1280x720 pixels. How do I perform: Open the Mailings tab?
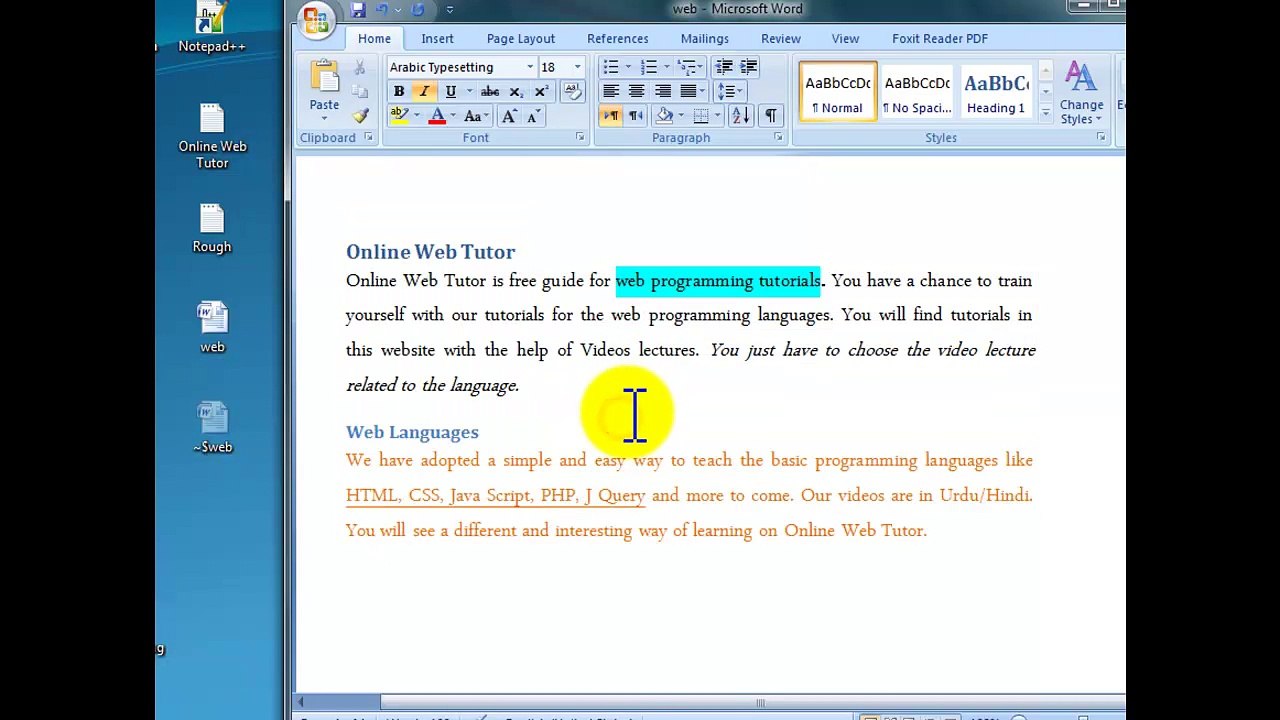(705, 38)
